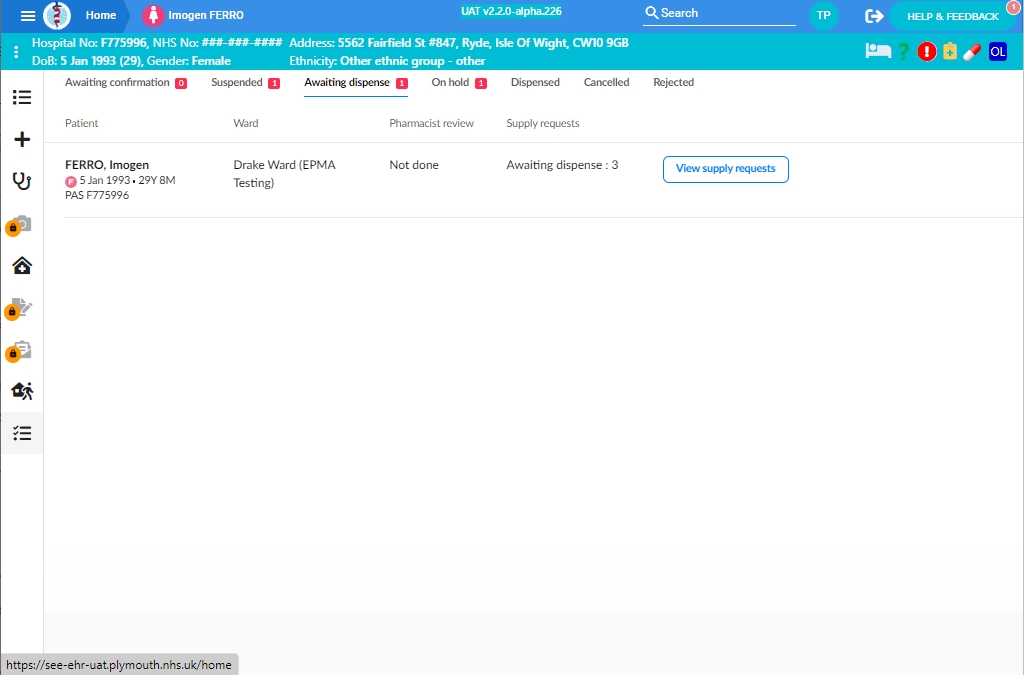1024x675 pixels.
Task: Click patient name FERRO, Imogen
Action: pyautogui.click(x=107, y=165)
